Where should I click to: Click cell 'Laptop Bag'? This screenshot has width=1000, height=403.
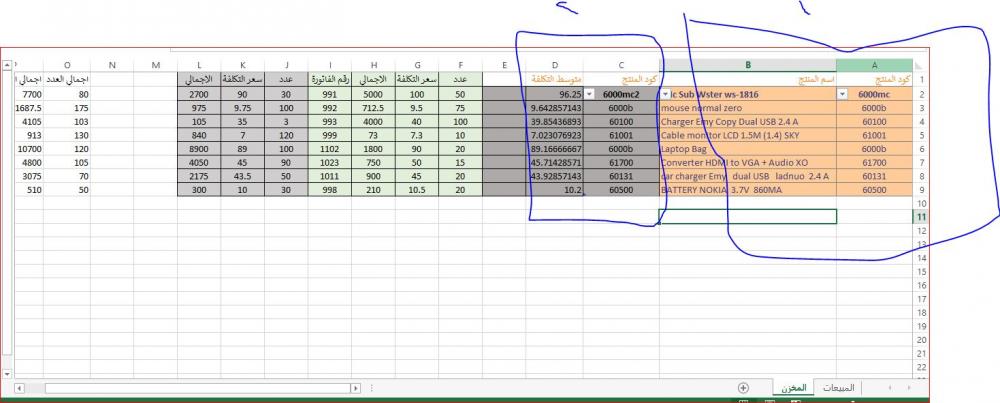(748, 149)
